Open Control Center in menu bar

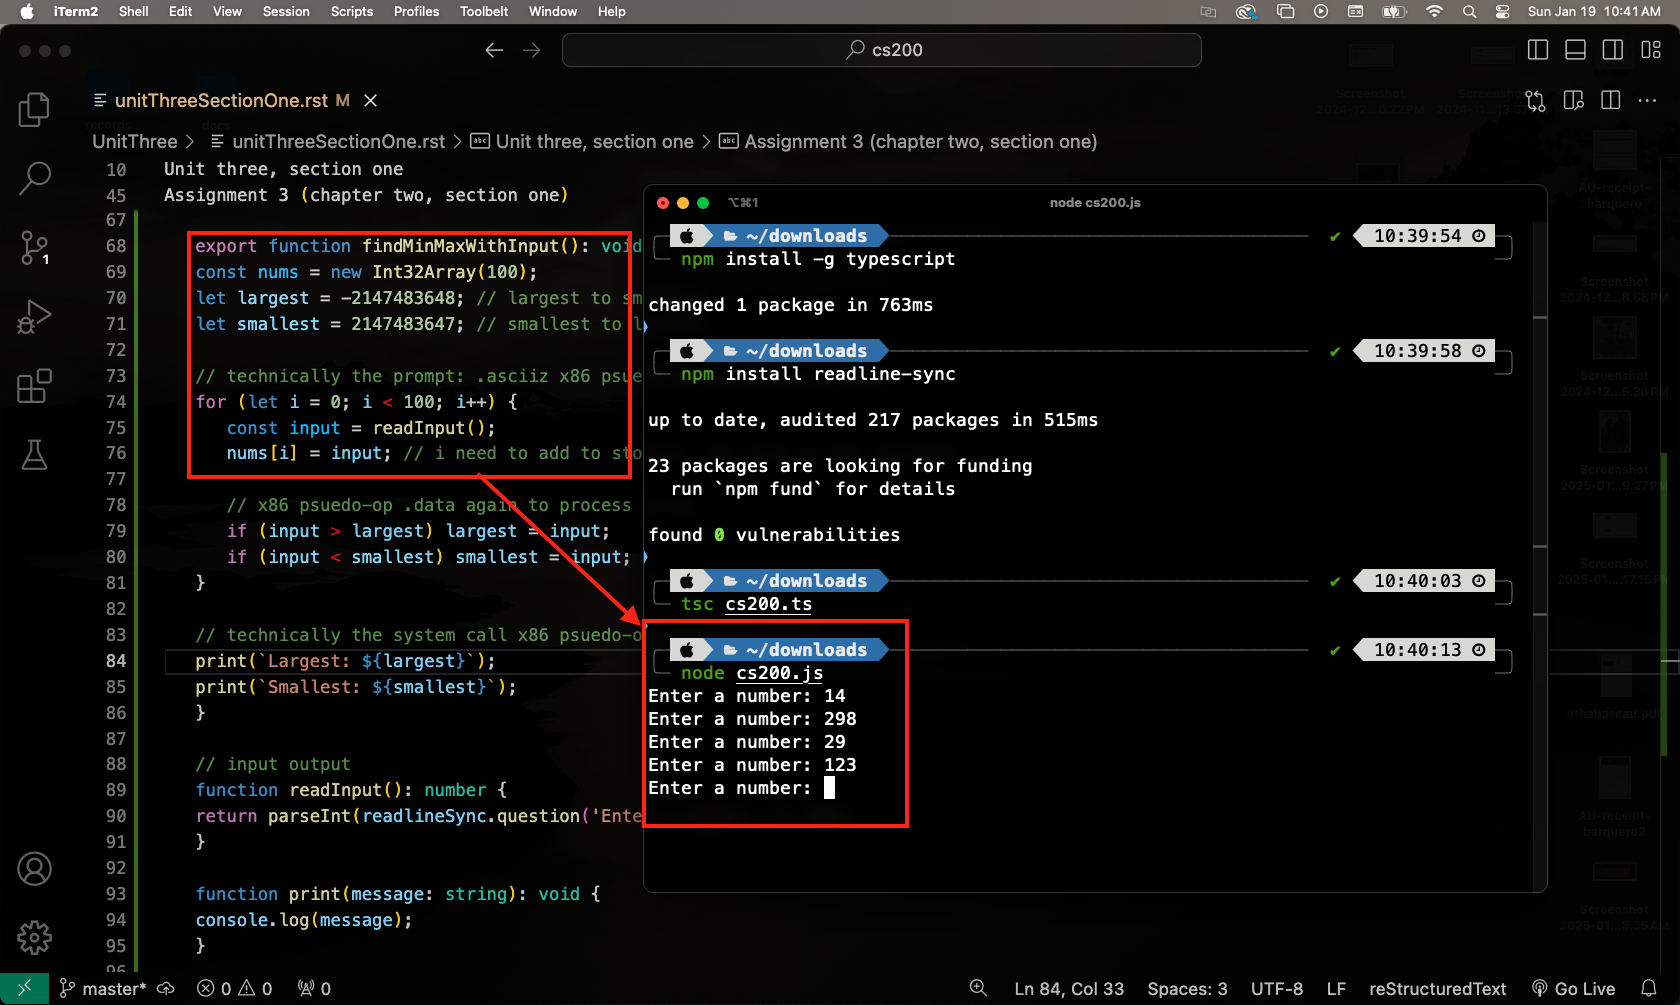pos(1502,11)
